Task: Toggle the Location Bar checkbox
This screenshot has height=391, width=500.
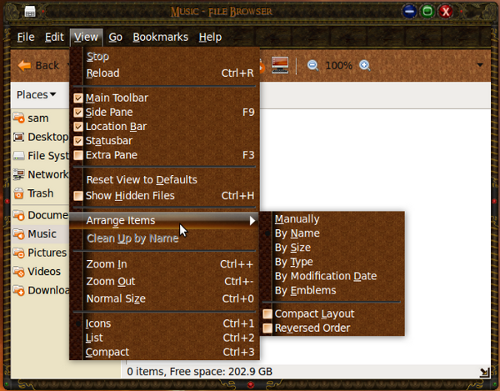Action: [78, 127]
